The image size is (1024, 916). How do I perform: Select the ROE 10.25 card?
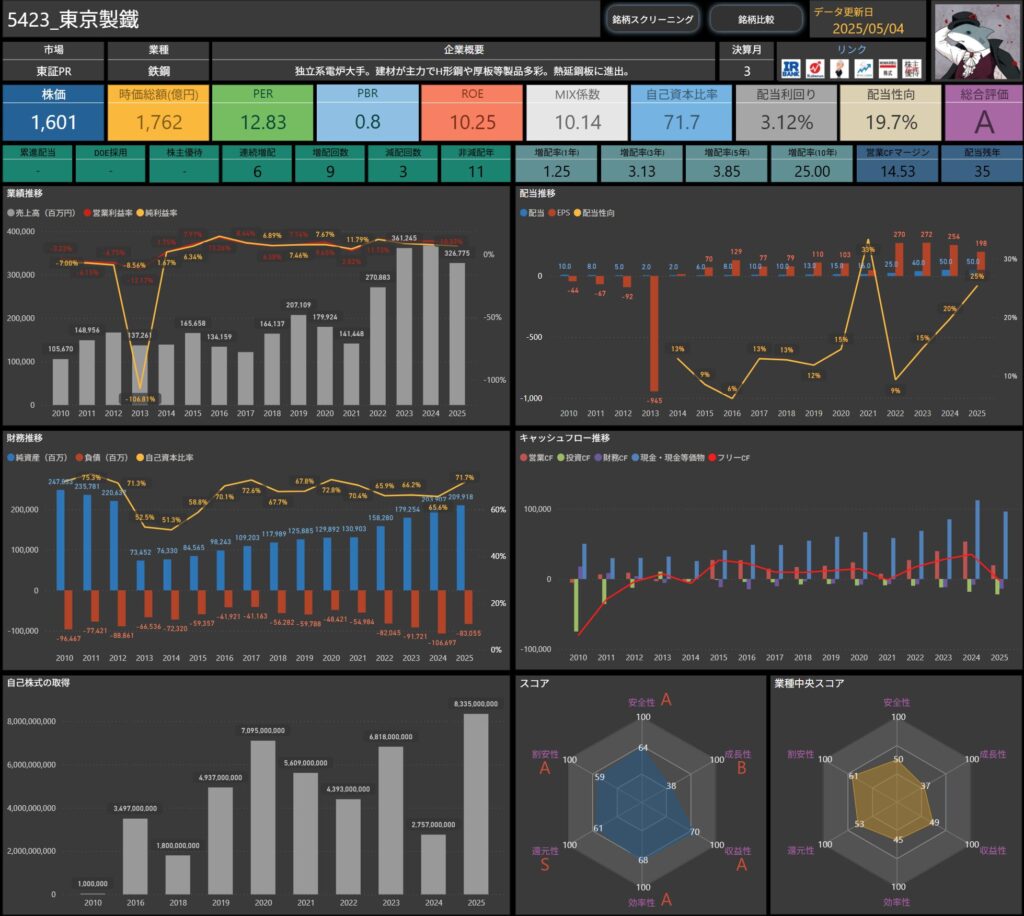click(472, 112)
